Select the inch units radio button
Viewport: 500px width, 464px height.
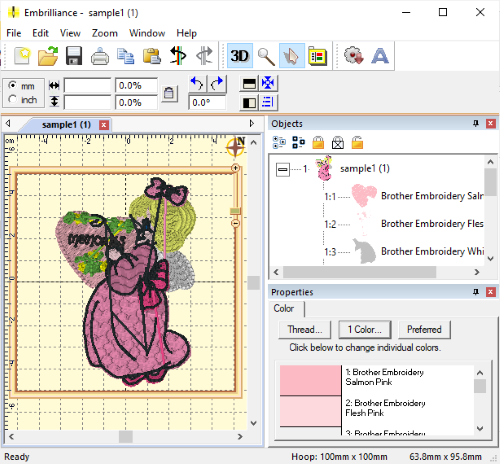pyautogui.click(x=13, y=99)
